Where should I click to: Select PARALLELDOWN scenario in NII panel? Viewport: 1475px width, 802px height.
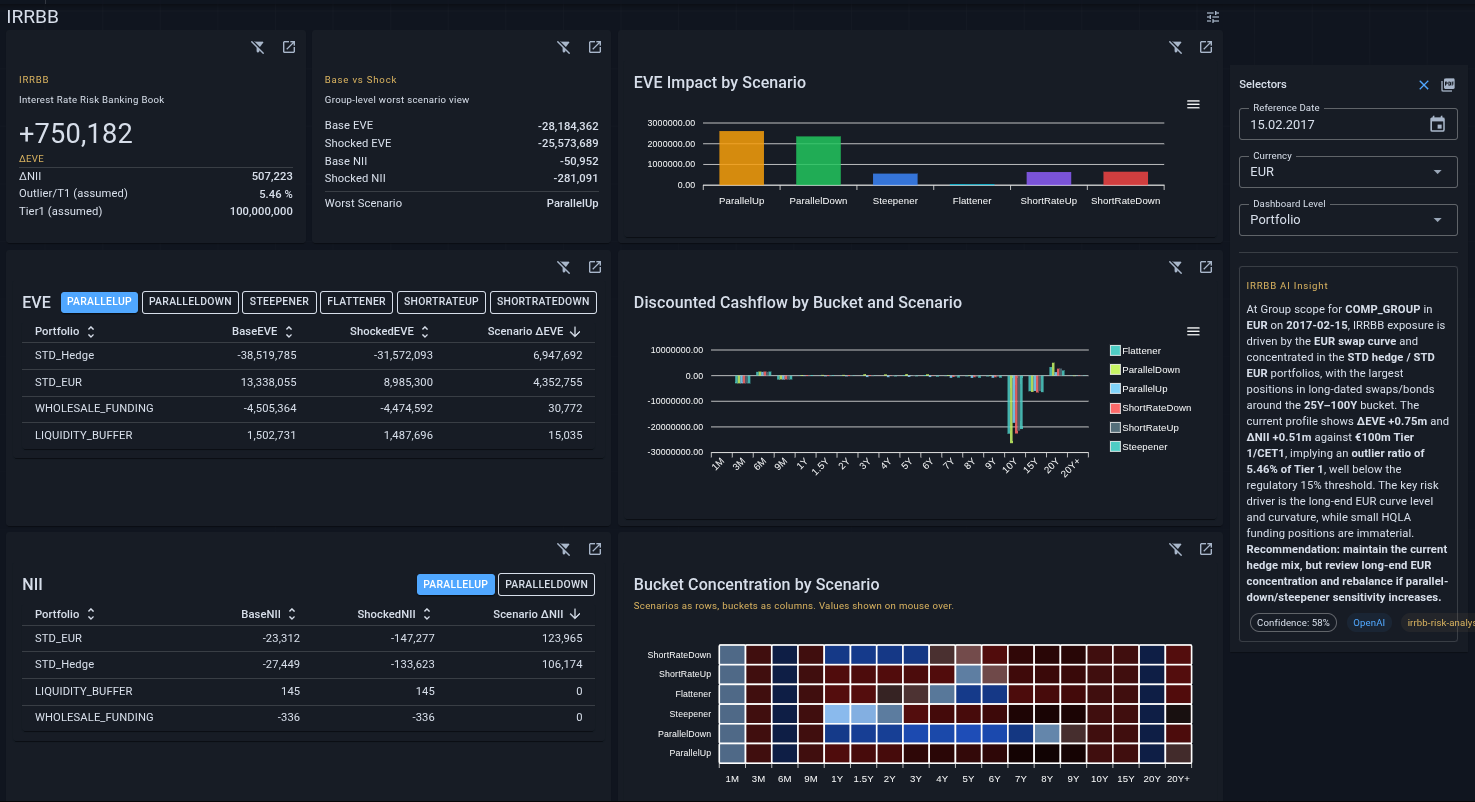546,584
